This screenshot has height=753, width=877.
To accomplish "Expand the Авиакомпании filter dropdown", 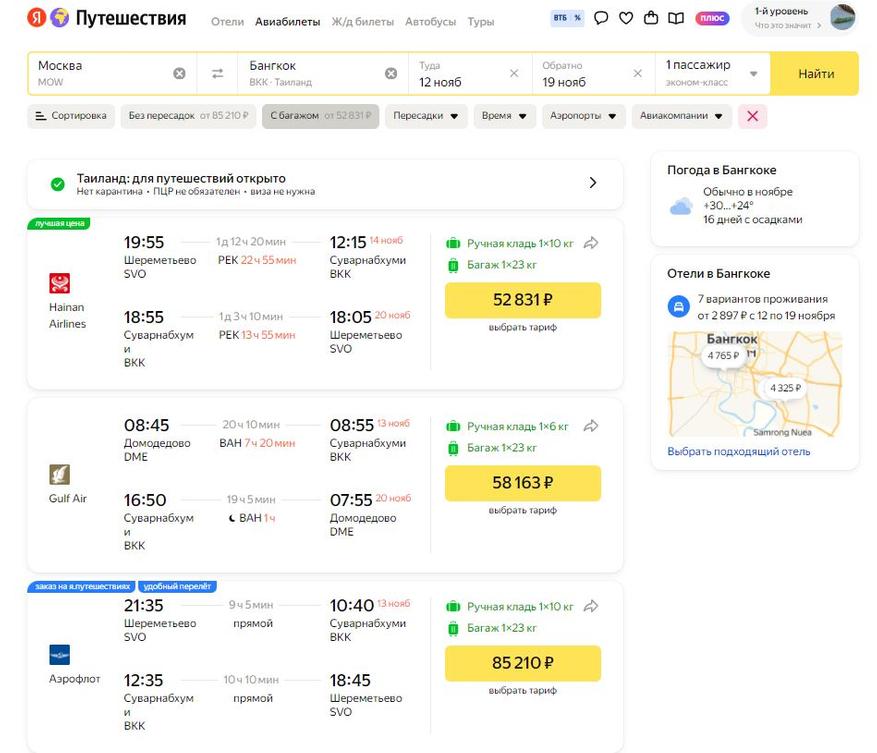I will click(x=682, y=116).
